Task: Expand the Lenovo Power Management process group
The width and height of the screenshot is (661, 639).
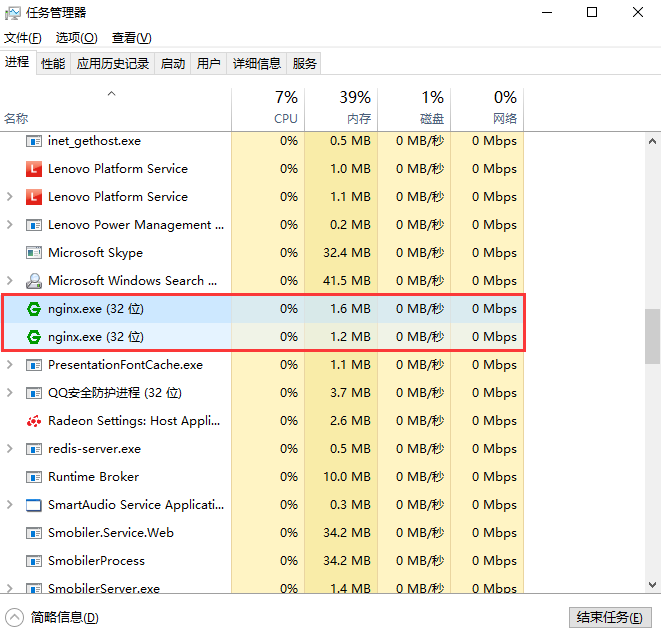Action: tap(10, 225)
